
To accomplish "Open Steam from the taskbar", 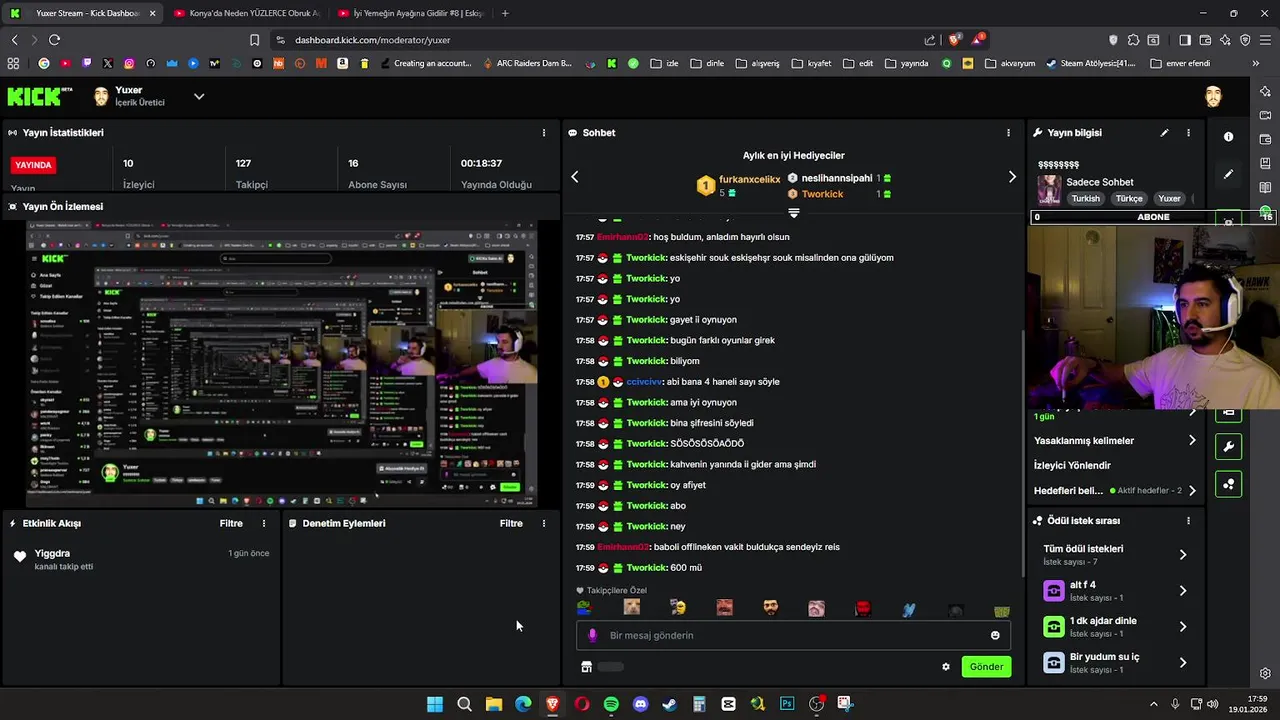I will (x=669, y=704).
